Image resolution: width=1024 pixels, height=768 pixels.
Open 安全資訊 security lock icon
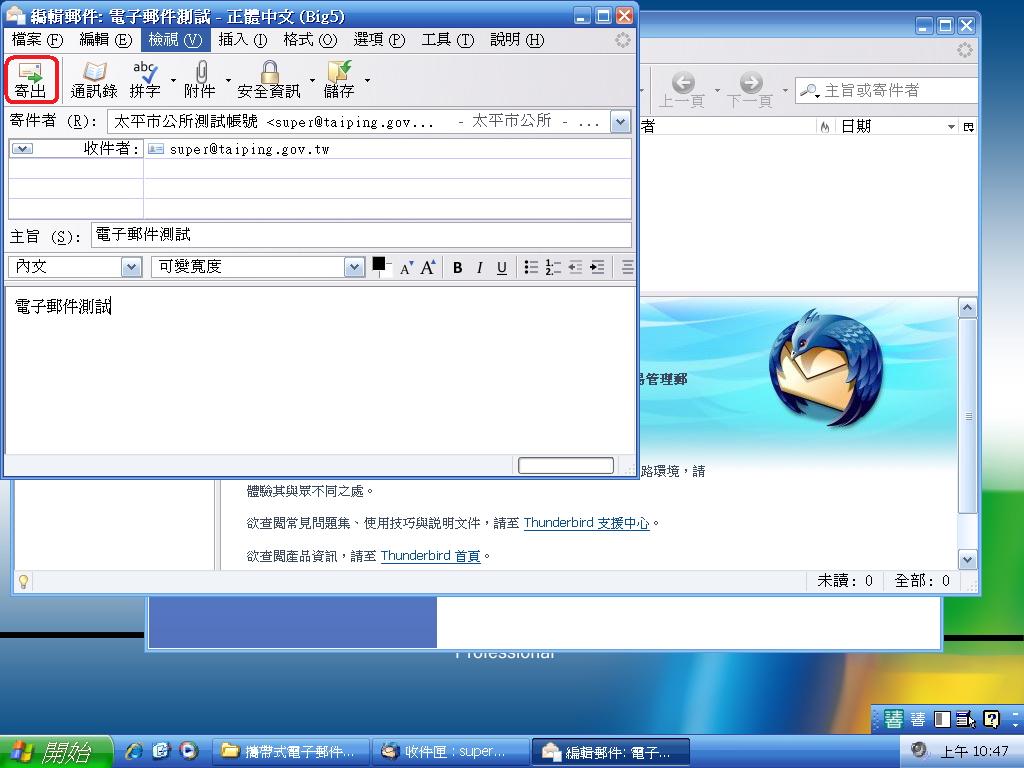tap(268, 79)
